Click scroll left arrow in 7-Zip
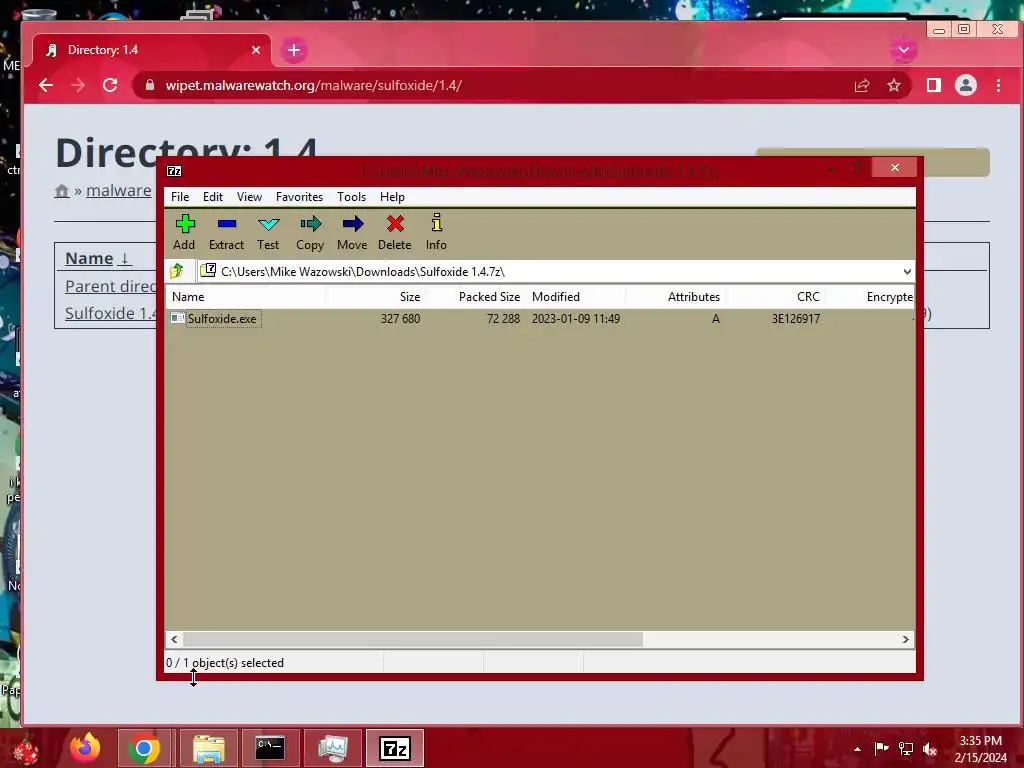 [x=174, y=639]
